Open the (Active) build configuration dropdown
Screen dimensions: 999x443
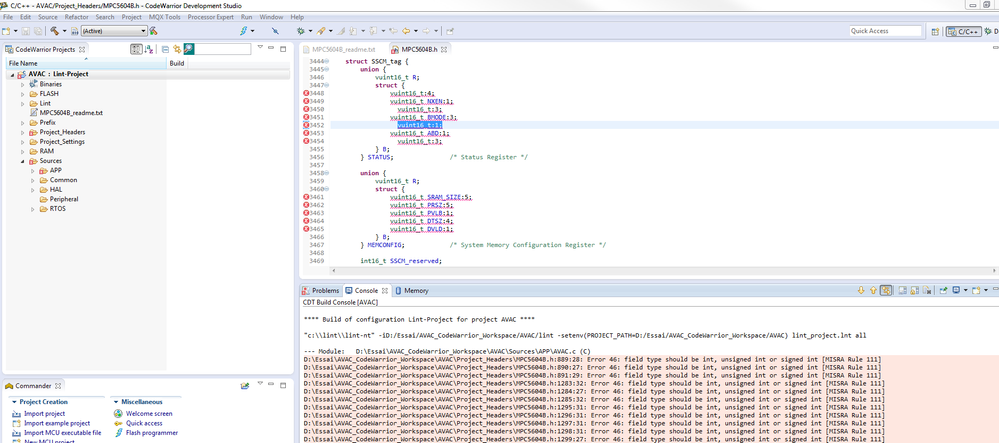pyautogui.click(x=112, y=31)
